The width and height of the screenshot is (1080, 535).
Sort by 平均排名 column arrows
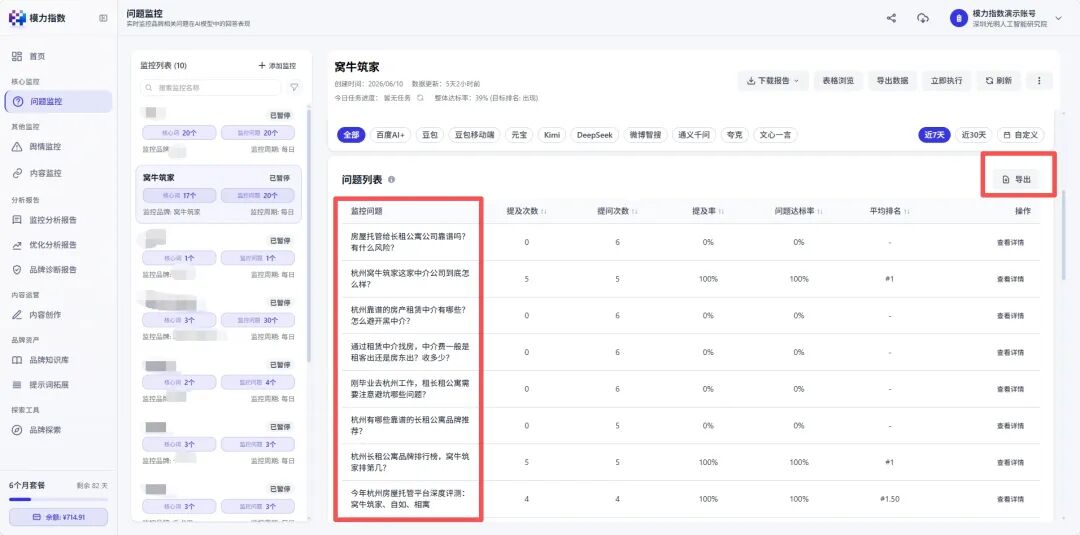pyautogui.click(x=907, y=211)
